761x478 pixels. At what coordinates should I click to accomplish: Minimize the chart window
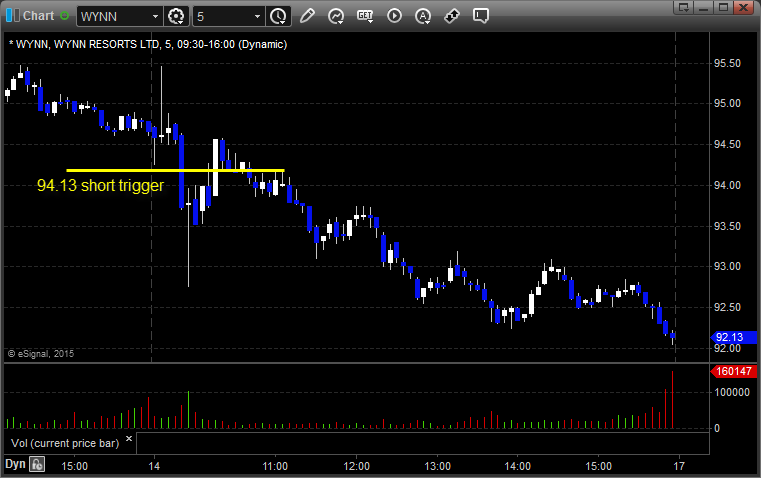(704, 7)
